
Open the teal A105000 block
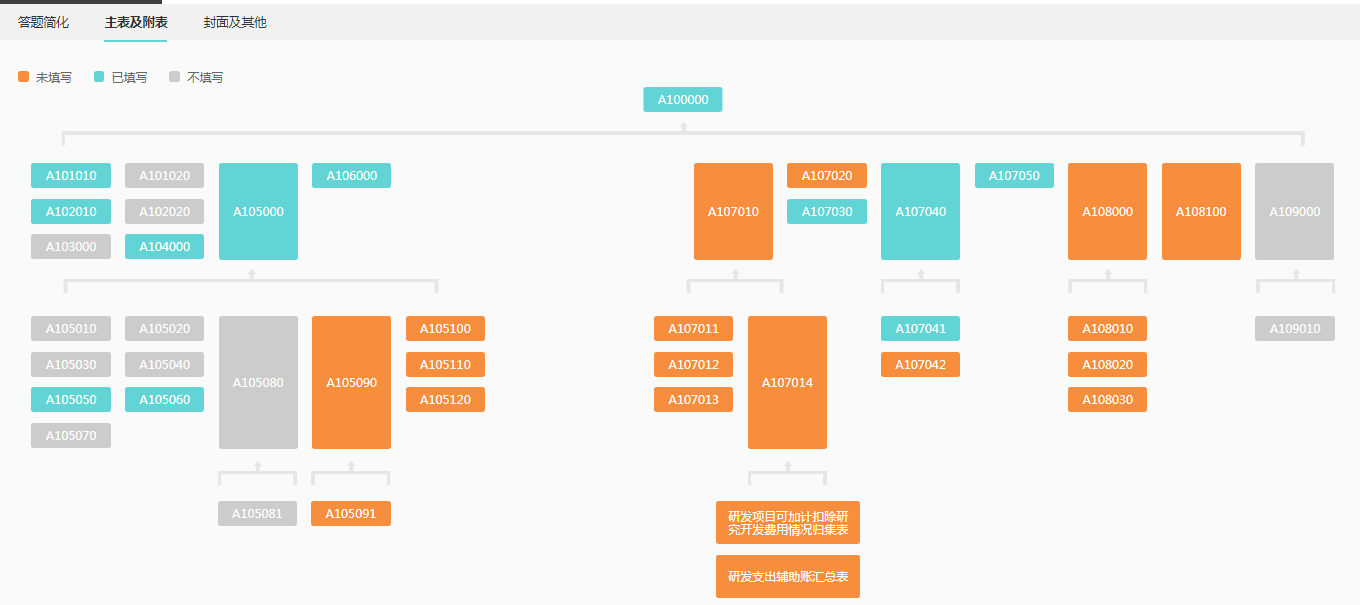point(258,211)
